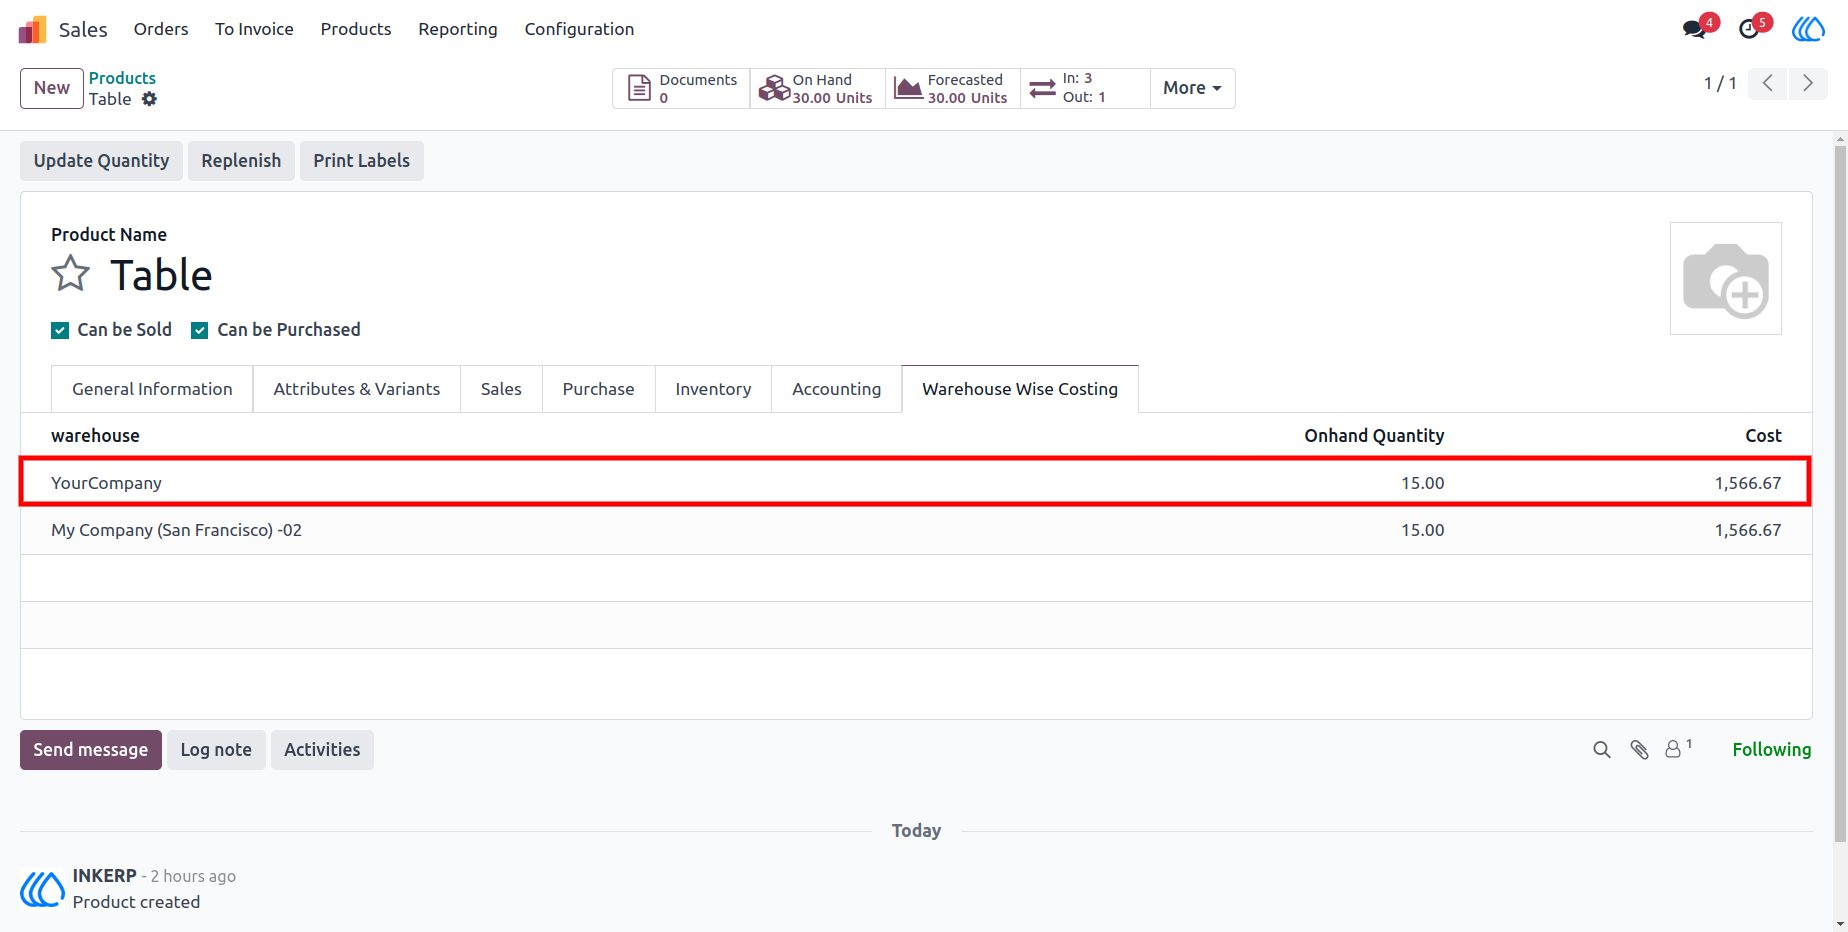Attach files using the paperclip icon
1848x932 pixels.
pyautogui.click(x=1639, y=750)
